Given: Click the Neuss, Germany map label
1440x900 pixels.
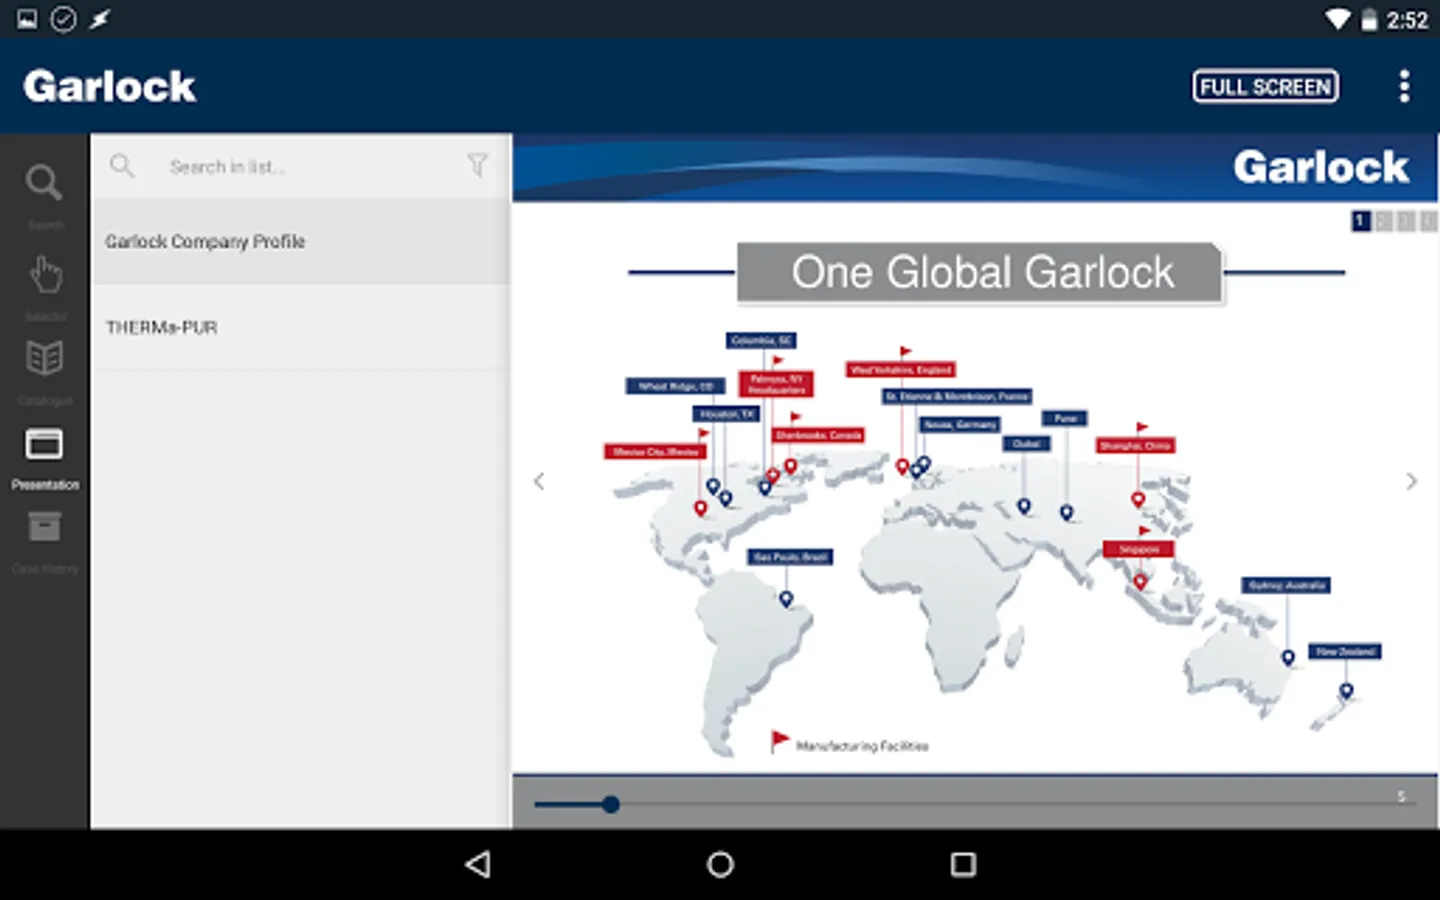Looking at the screenshot, I should (960, 425).
